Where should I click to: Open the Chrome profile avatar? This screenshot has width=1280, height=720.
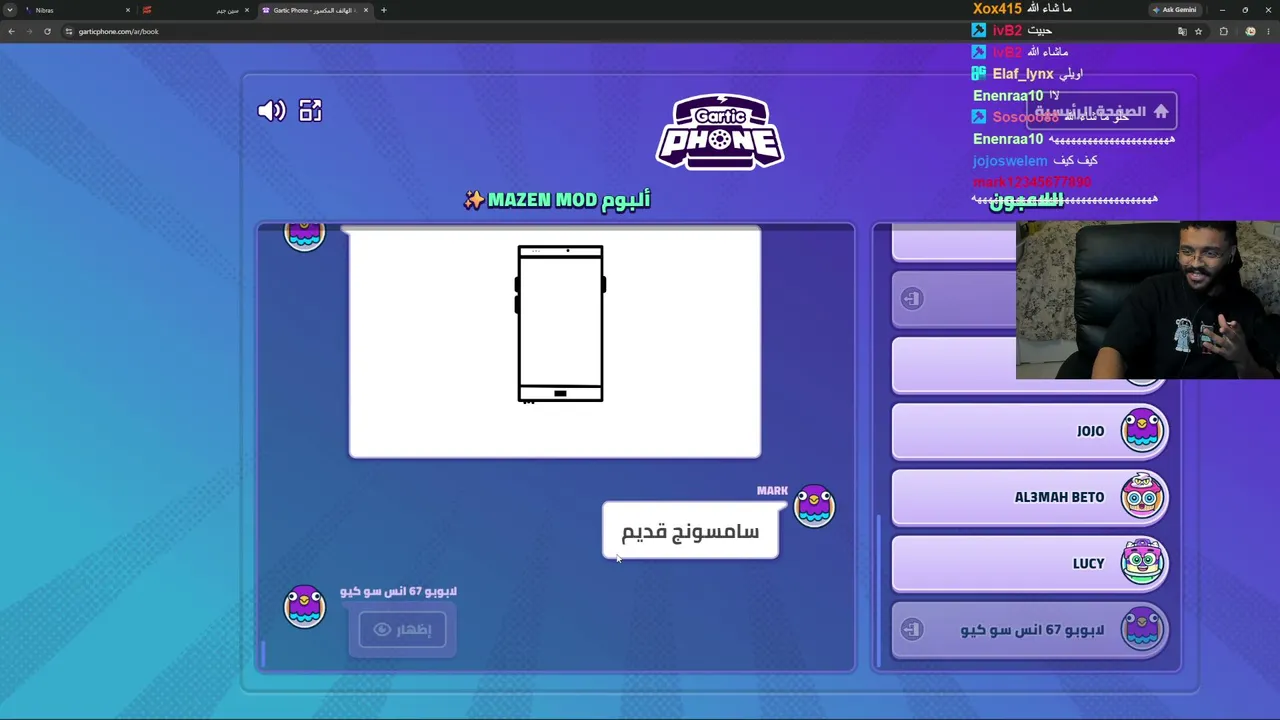pos(1250,31)
